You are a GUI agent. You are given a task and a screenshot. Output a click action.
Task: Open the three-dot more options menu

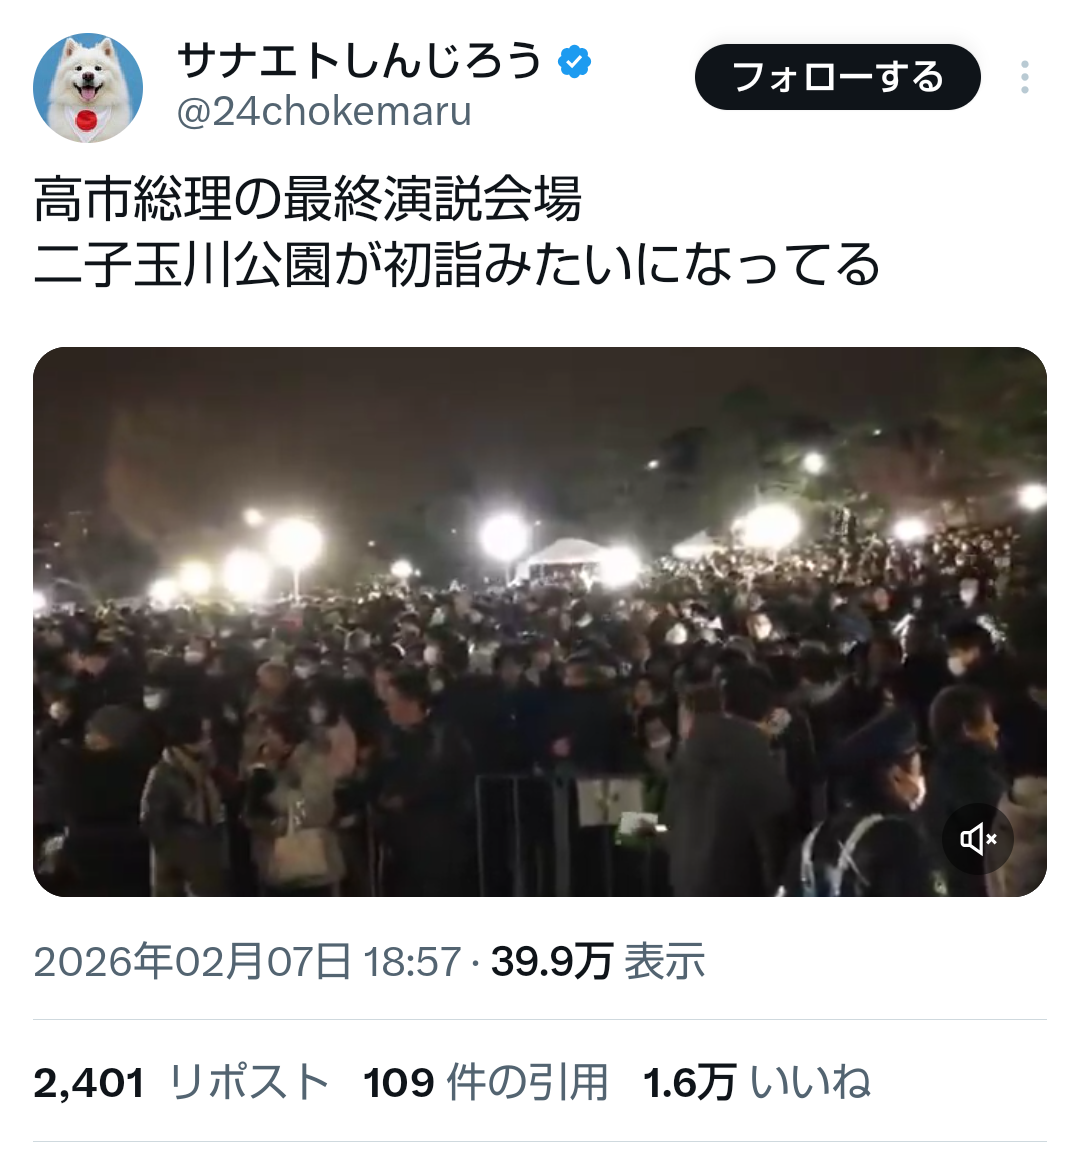[1025, 77]
